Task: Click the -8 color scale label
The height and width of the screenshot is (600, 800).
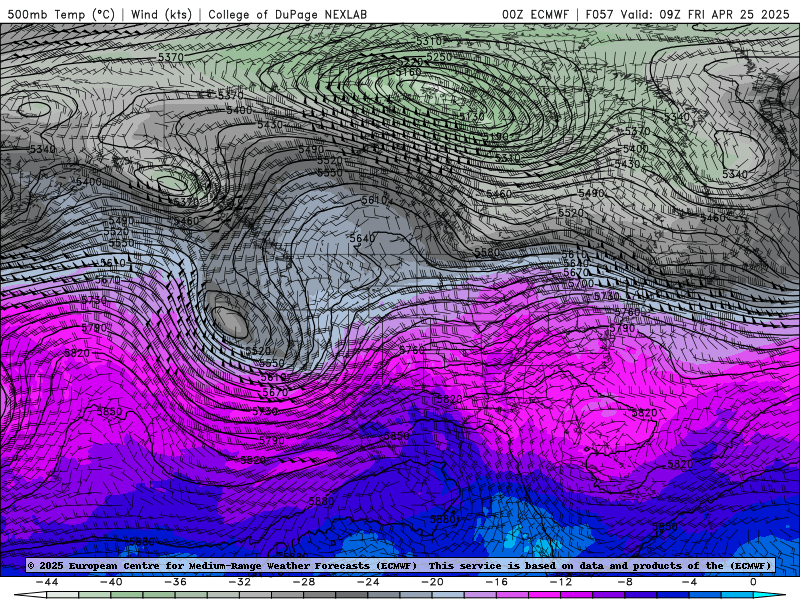Action: tap(626, 582)
